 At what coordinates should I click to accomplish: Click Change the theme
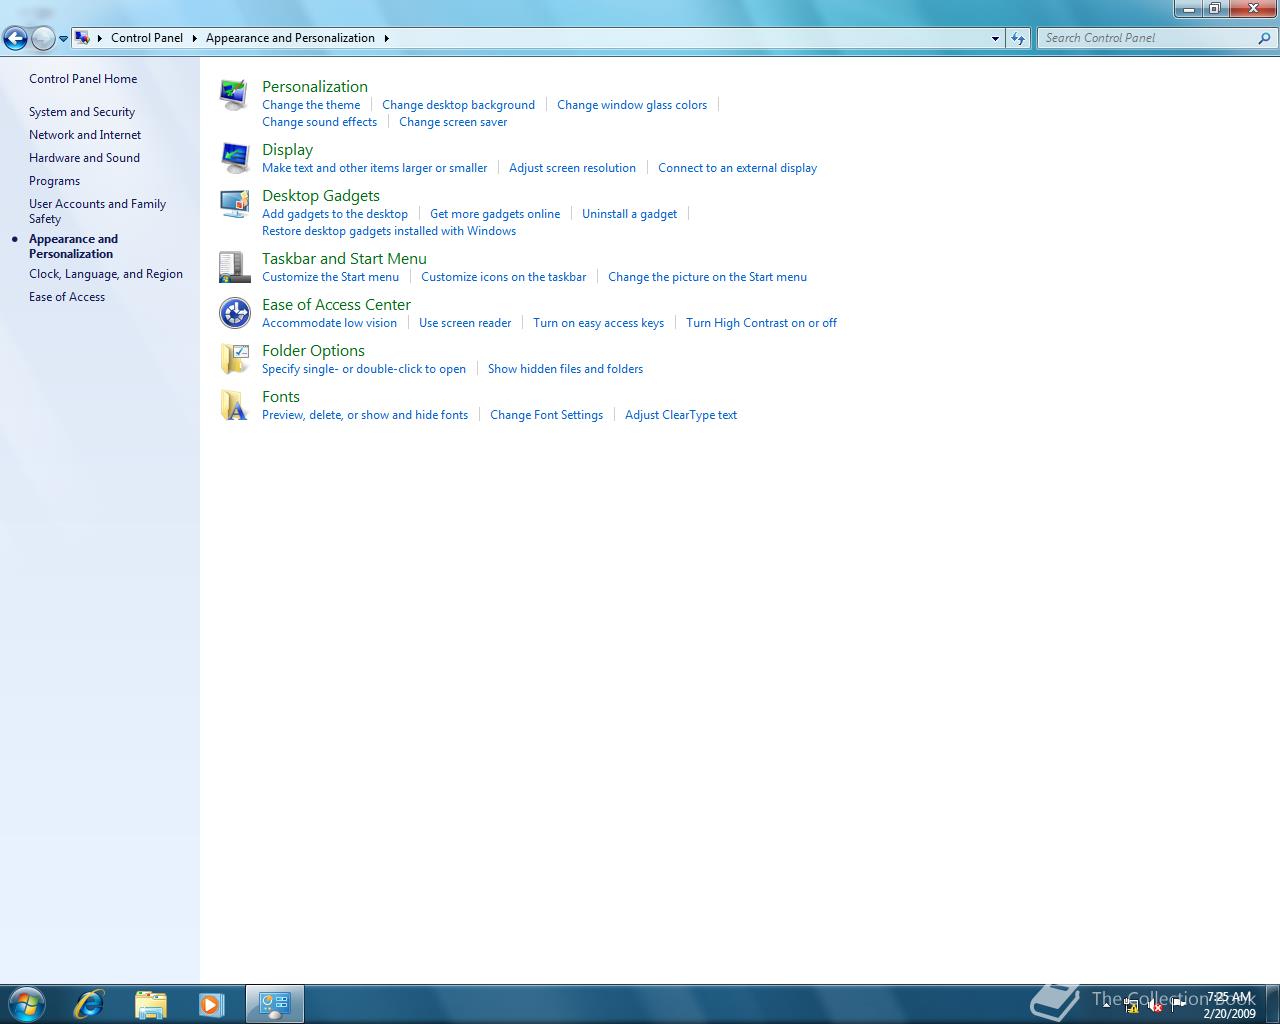(311, 105)
